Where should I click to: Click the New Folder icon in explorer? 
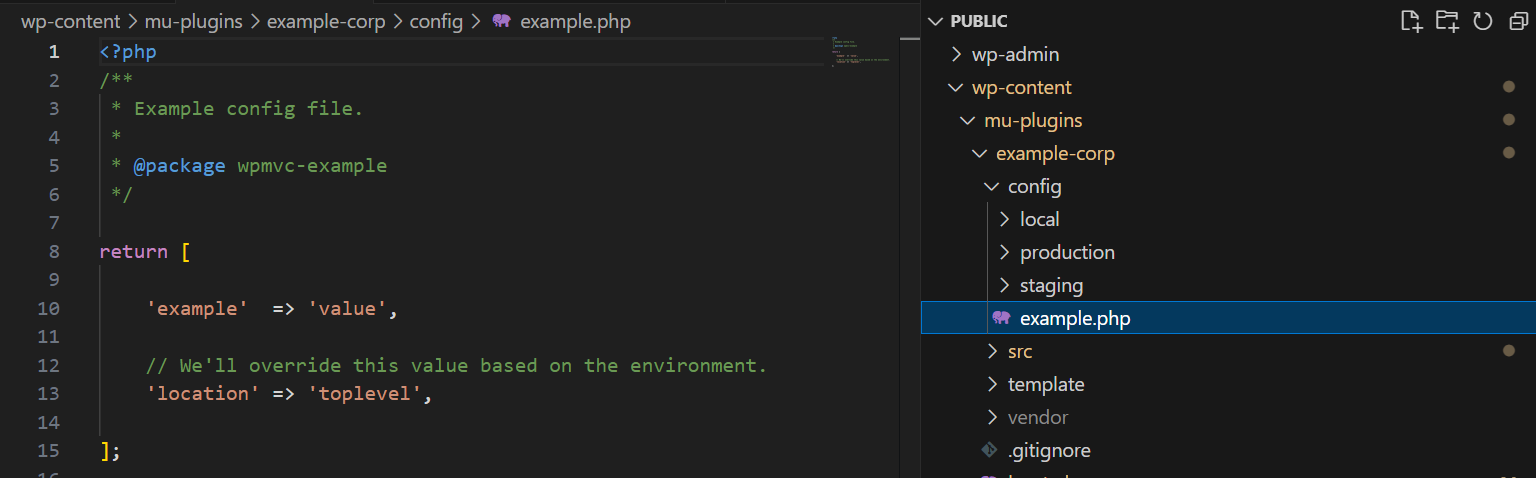click(x=1447, y=21)
